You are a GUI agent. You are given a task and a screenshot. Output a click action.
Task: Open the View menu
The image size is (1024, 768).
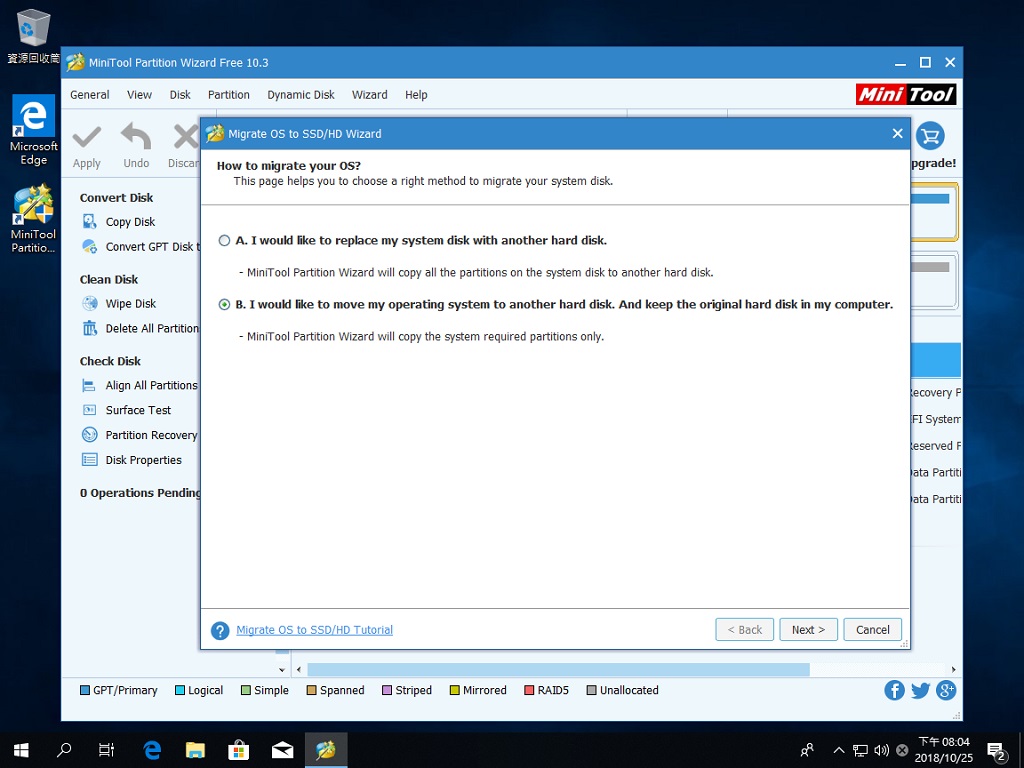pyautogui.click(x=139, y=95)
